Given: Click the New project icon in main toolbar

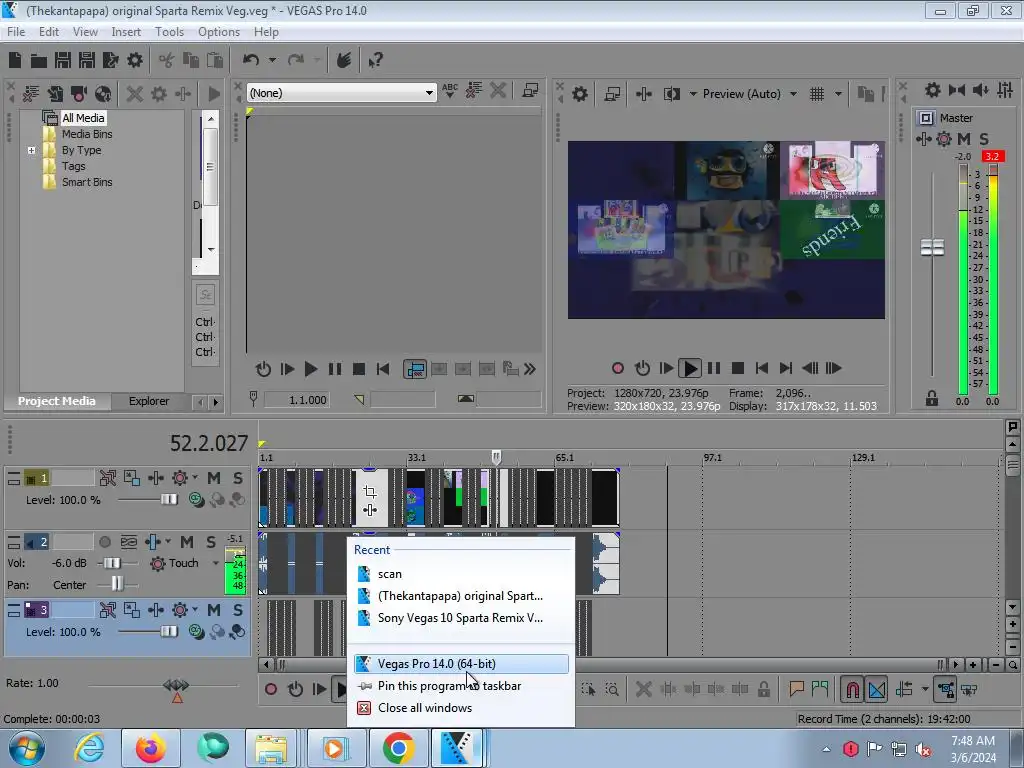Looking at the screenshot, I should pyautogui.click(x=15, y=61).
